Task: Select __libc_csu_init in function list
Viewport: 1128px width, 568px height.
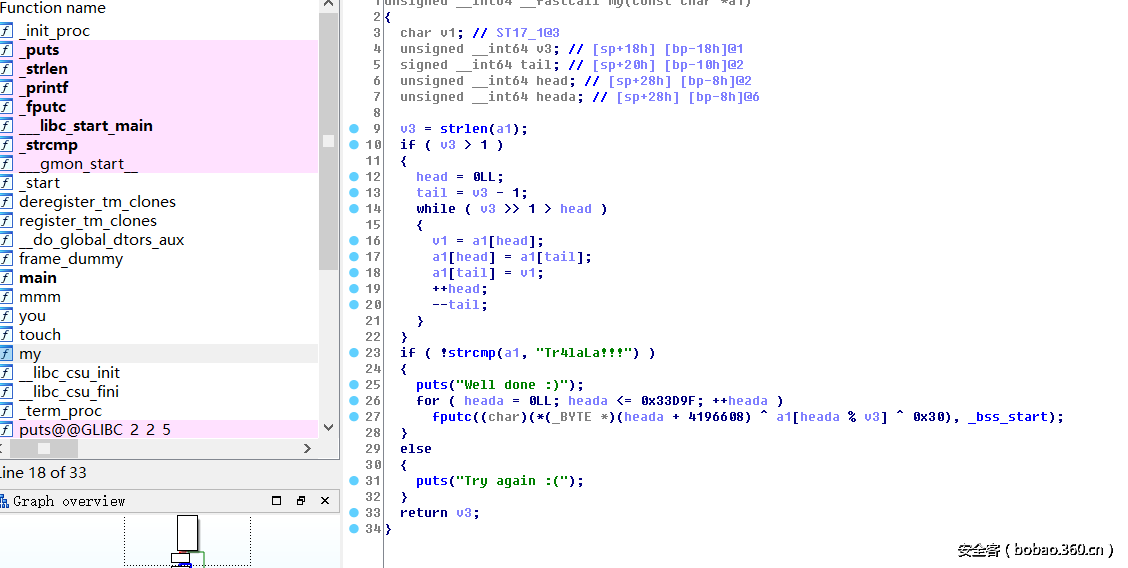Action: (69, 373)
